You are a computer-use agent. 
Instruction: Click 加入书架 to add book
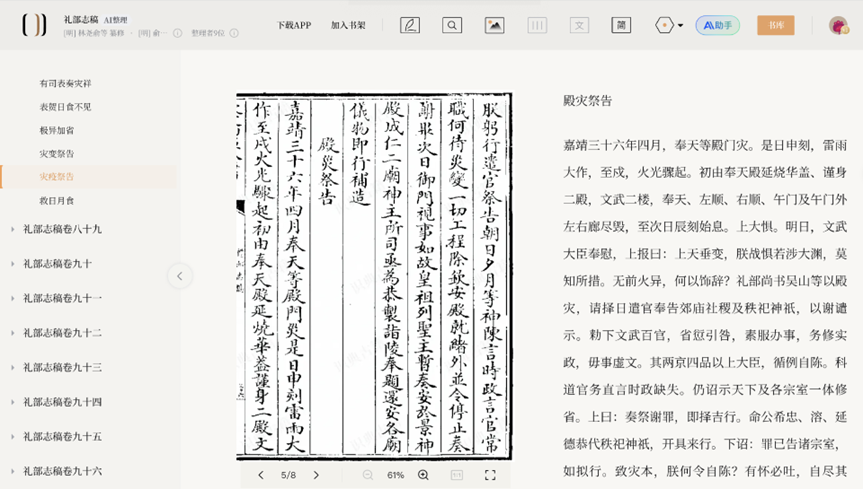348,25
